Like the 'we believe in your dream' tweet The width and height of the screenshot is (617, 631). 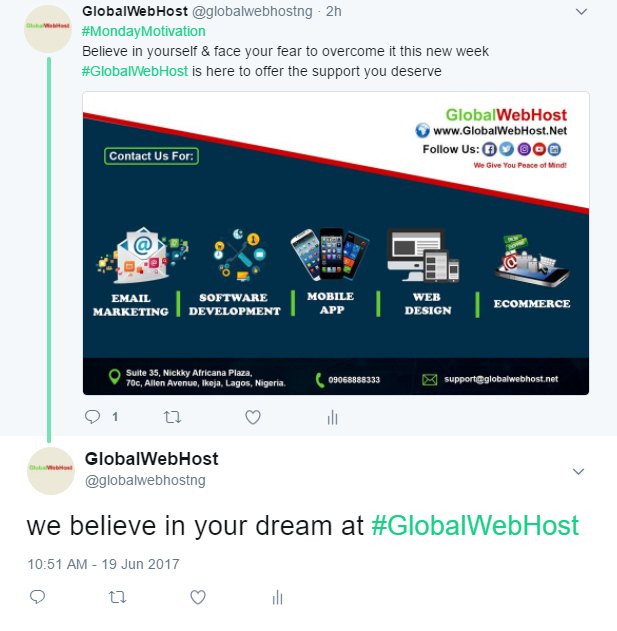[x=198, y=597]
